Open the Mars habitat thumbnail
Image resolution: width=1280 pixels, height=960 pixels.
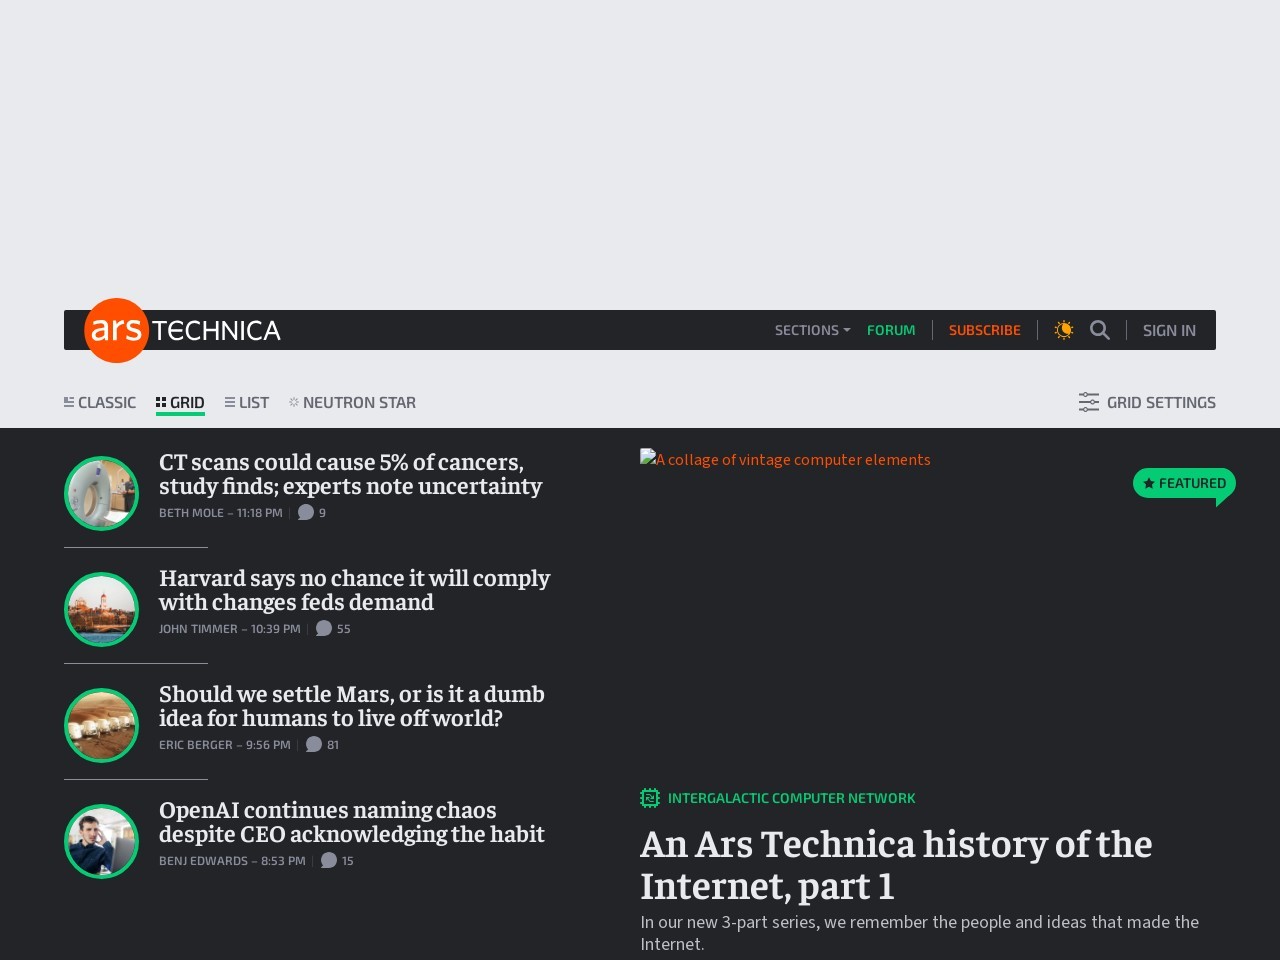coord(101,725)
